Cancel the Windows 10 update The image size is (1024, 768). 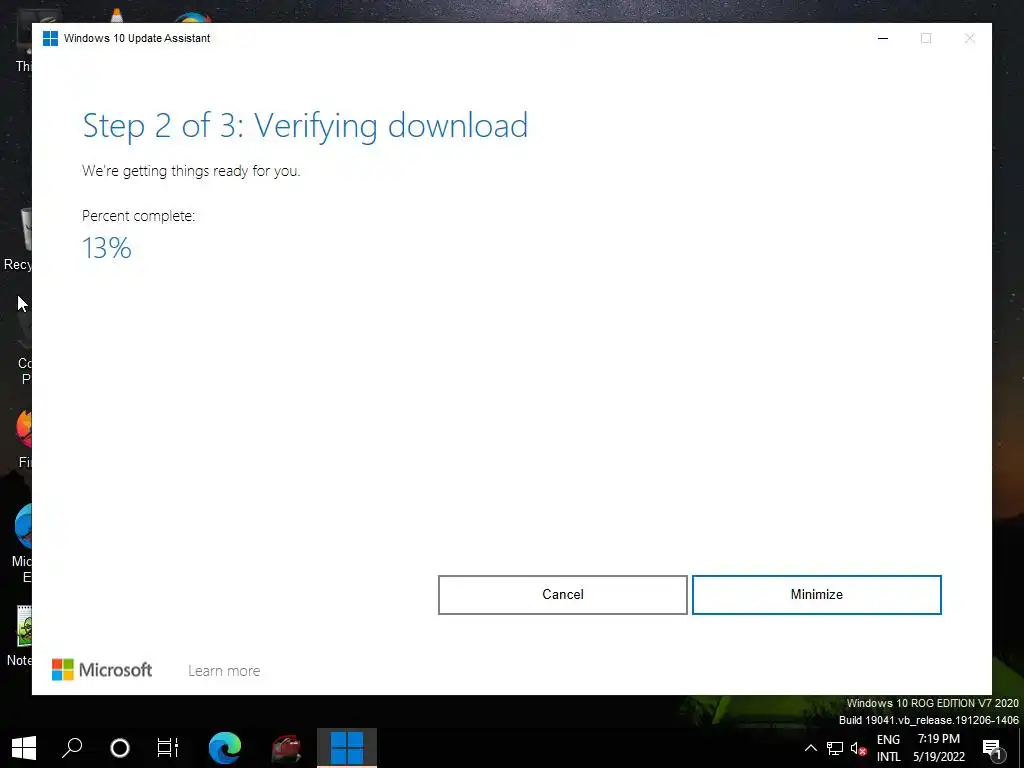tap(562, 594)
